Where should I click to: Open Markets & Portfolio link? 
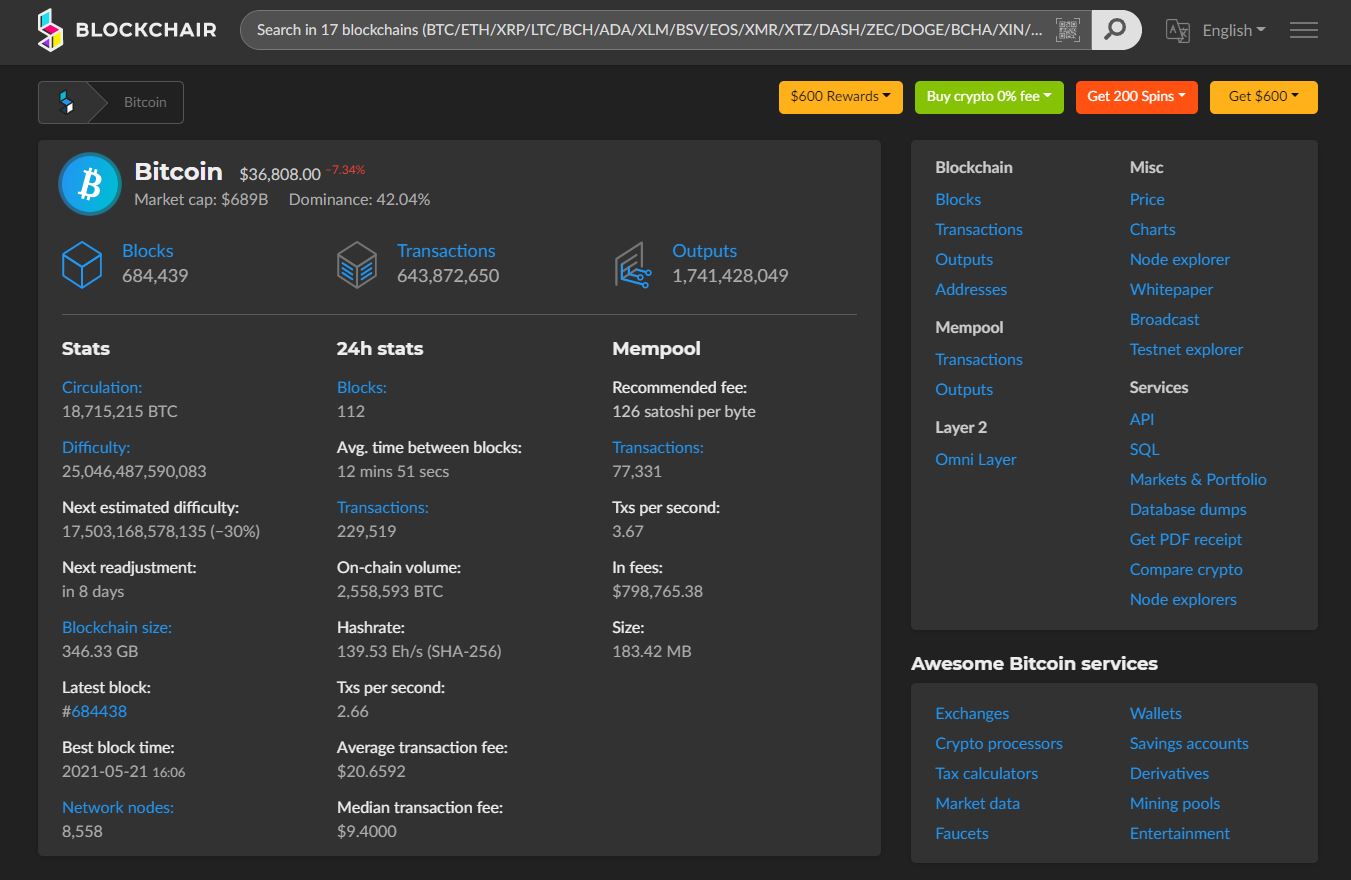(x=1198, y=479)
